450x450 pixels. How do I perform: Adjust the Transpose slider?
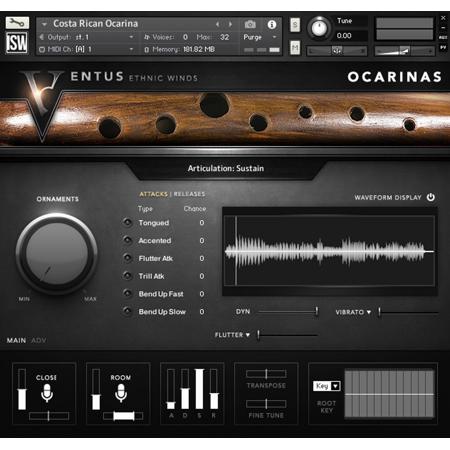pos(266,374)
